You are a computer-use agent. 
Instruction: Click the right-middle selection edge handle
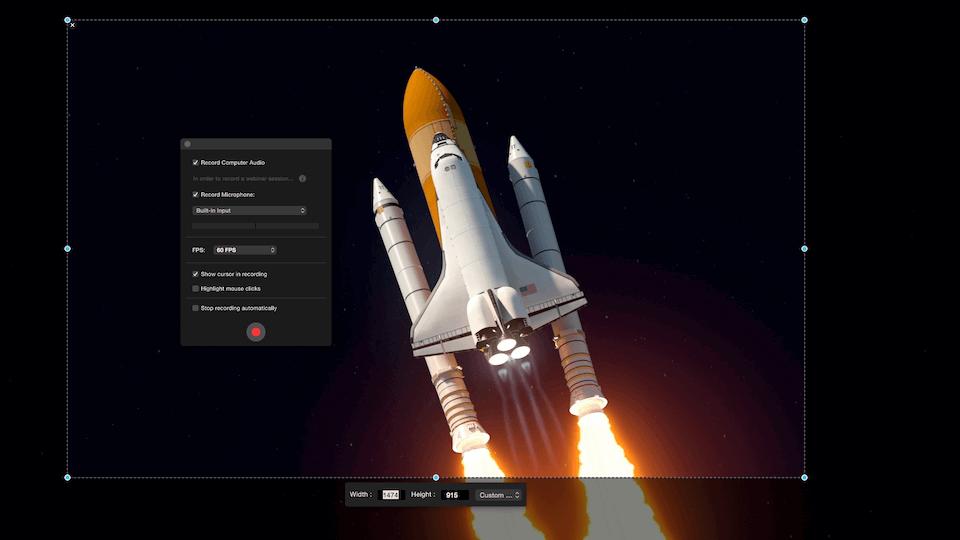[804, 248]
